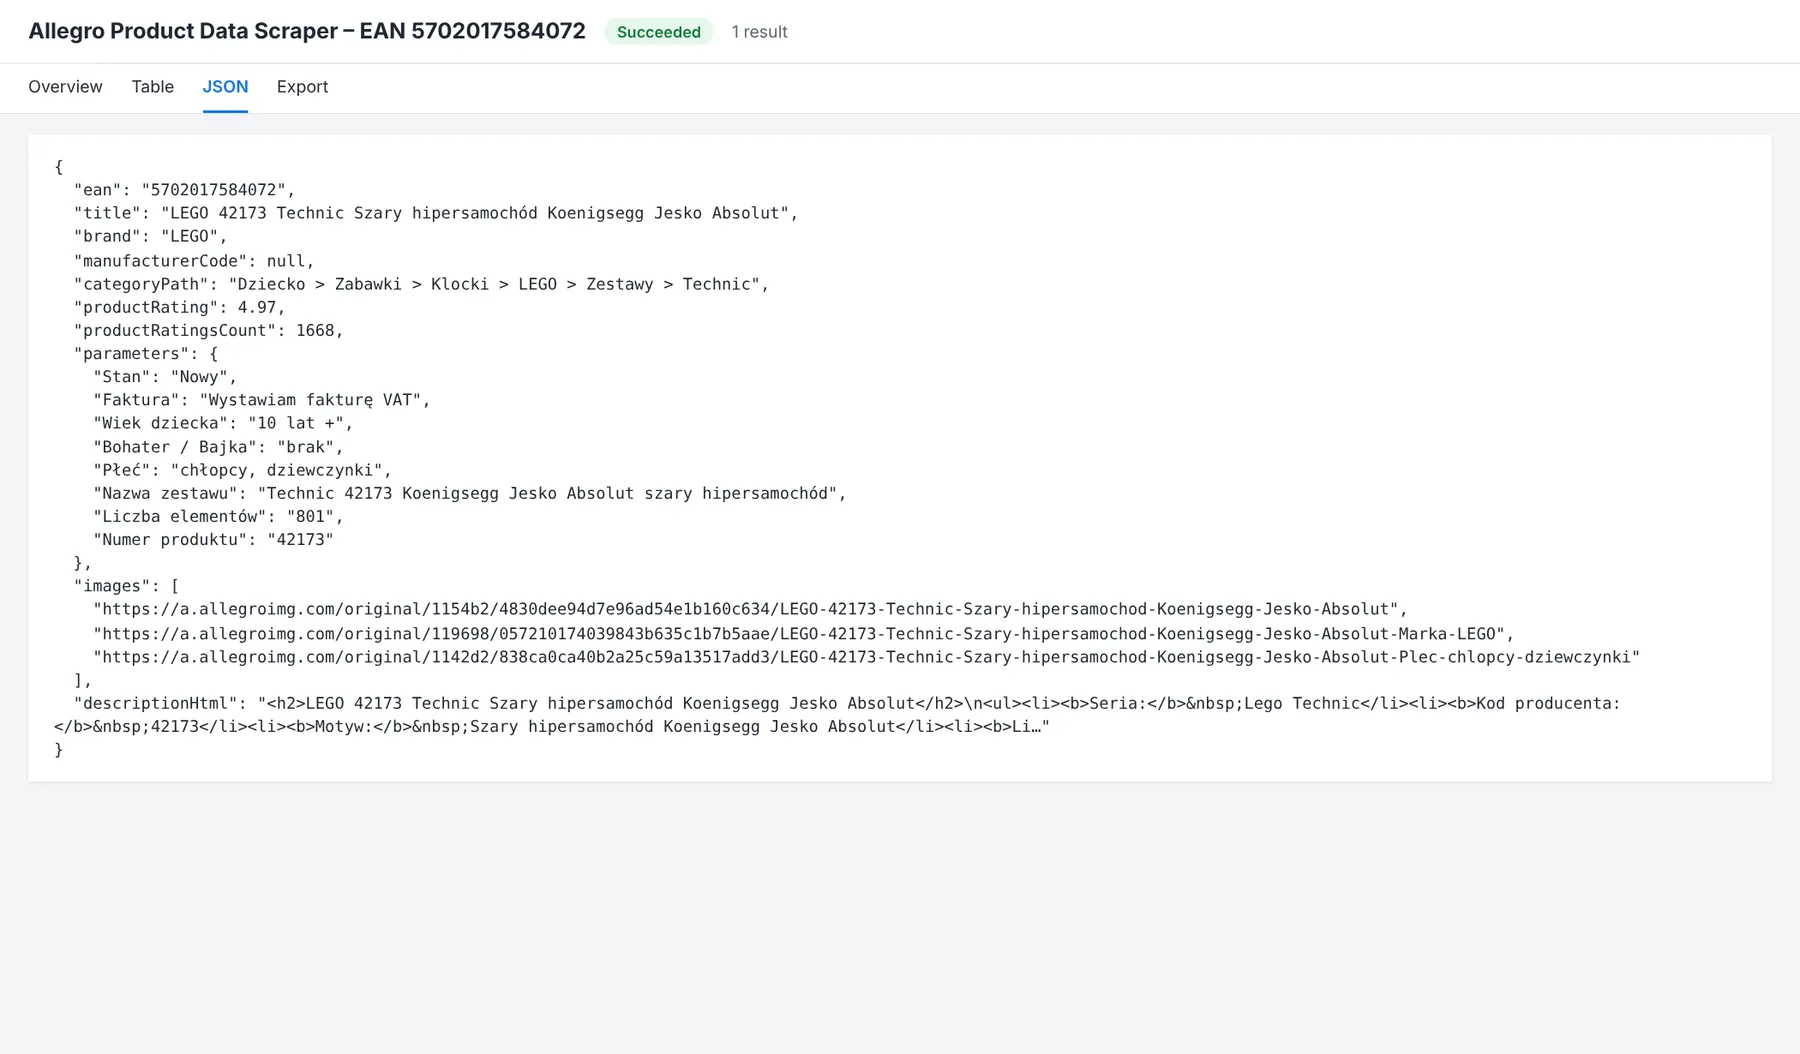This screenshot has height=1054, width=1800.
Task: Click the image URL ending in Marka-LEGO
Action: [804, 634]
